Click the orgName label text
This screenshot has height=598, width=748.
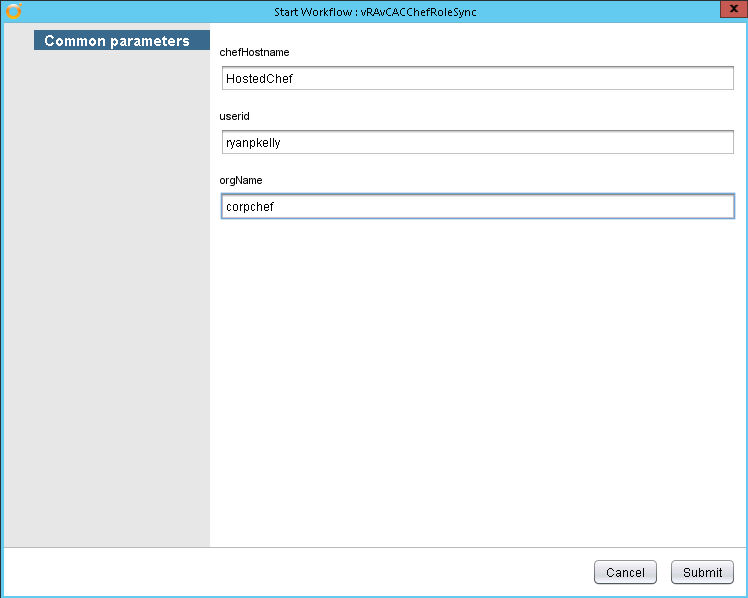pos(241,180)
